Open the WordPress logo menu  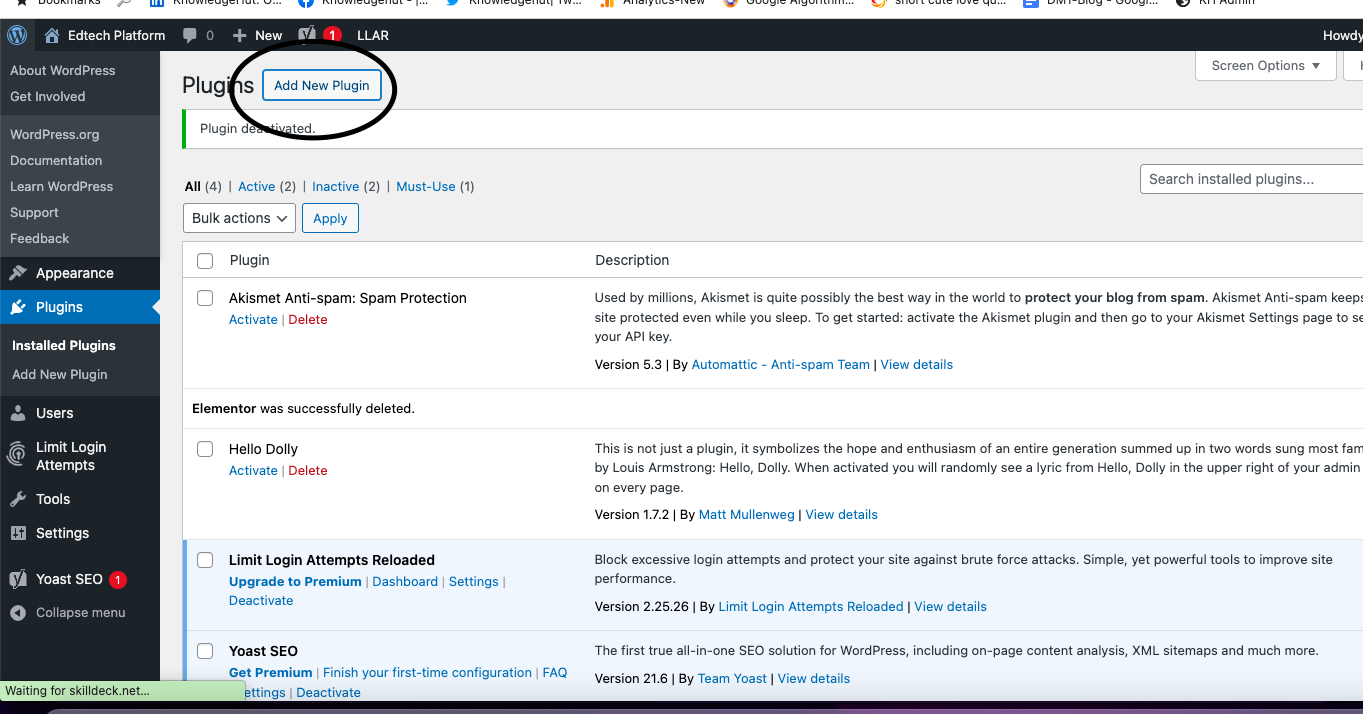[x=17, y=35]
